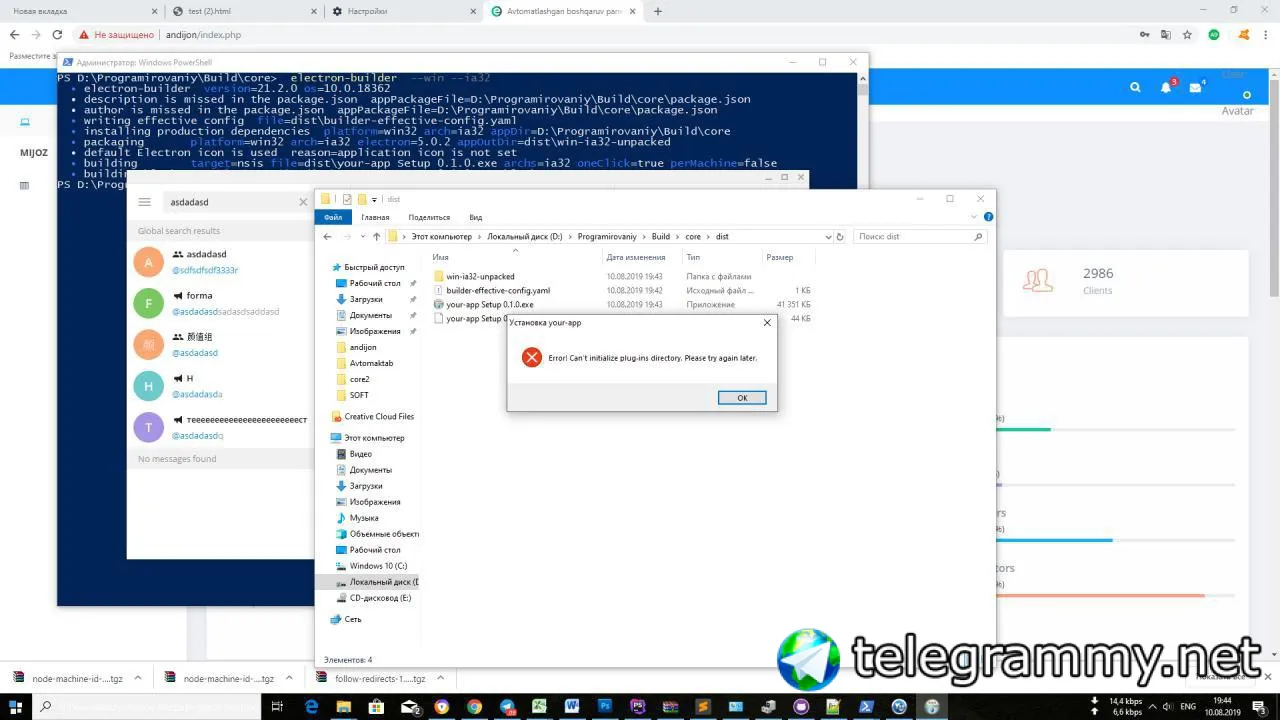Open the core2 folder in sidebar
The image size is (1280, 720).
point(359,379)
